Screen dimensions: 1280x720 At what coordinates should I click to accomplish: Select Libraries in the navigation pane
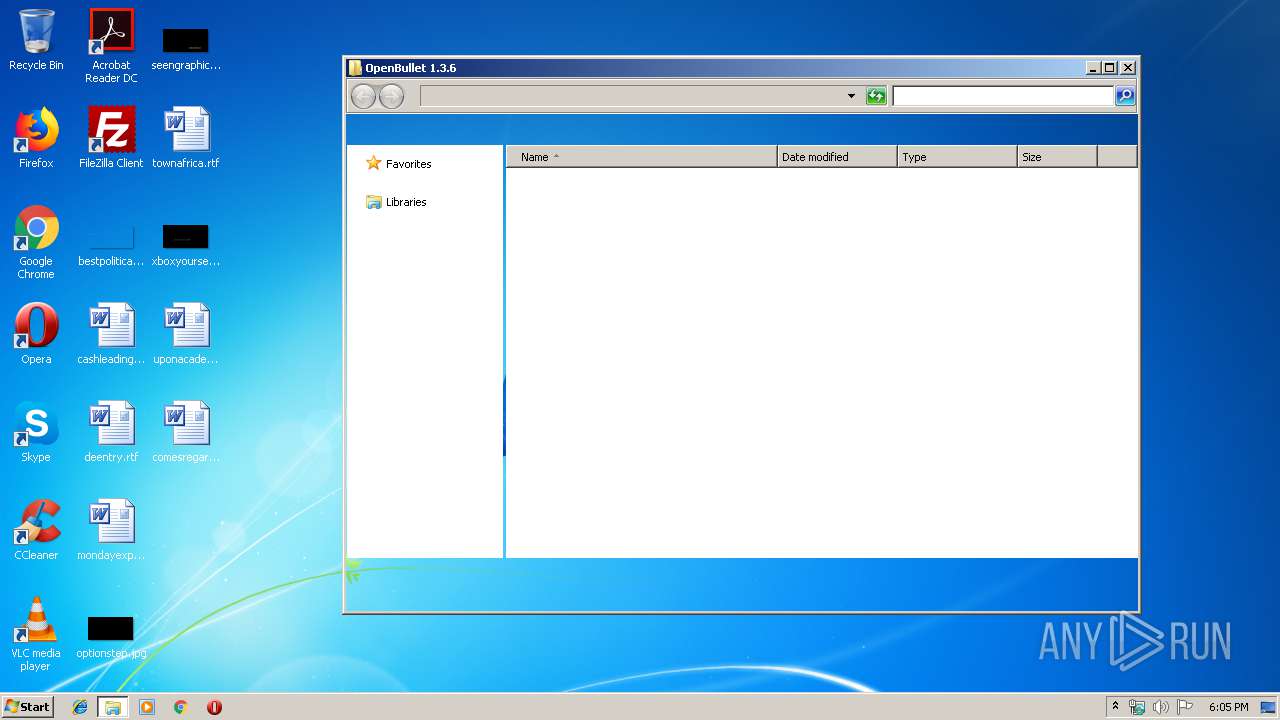(396, 202)
